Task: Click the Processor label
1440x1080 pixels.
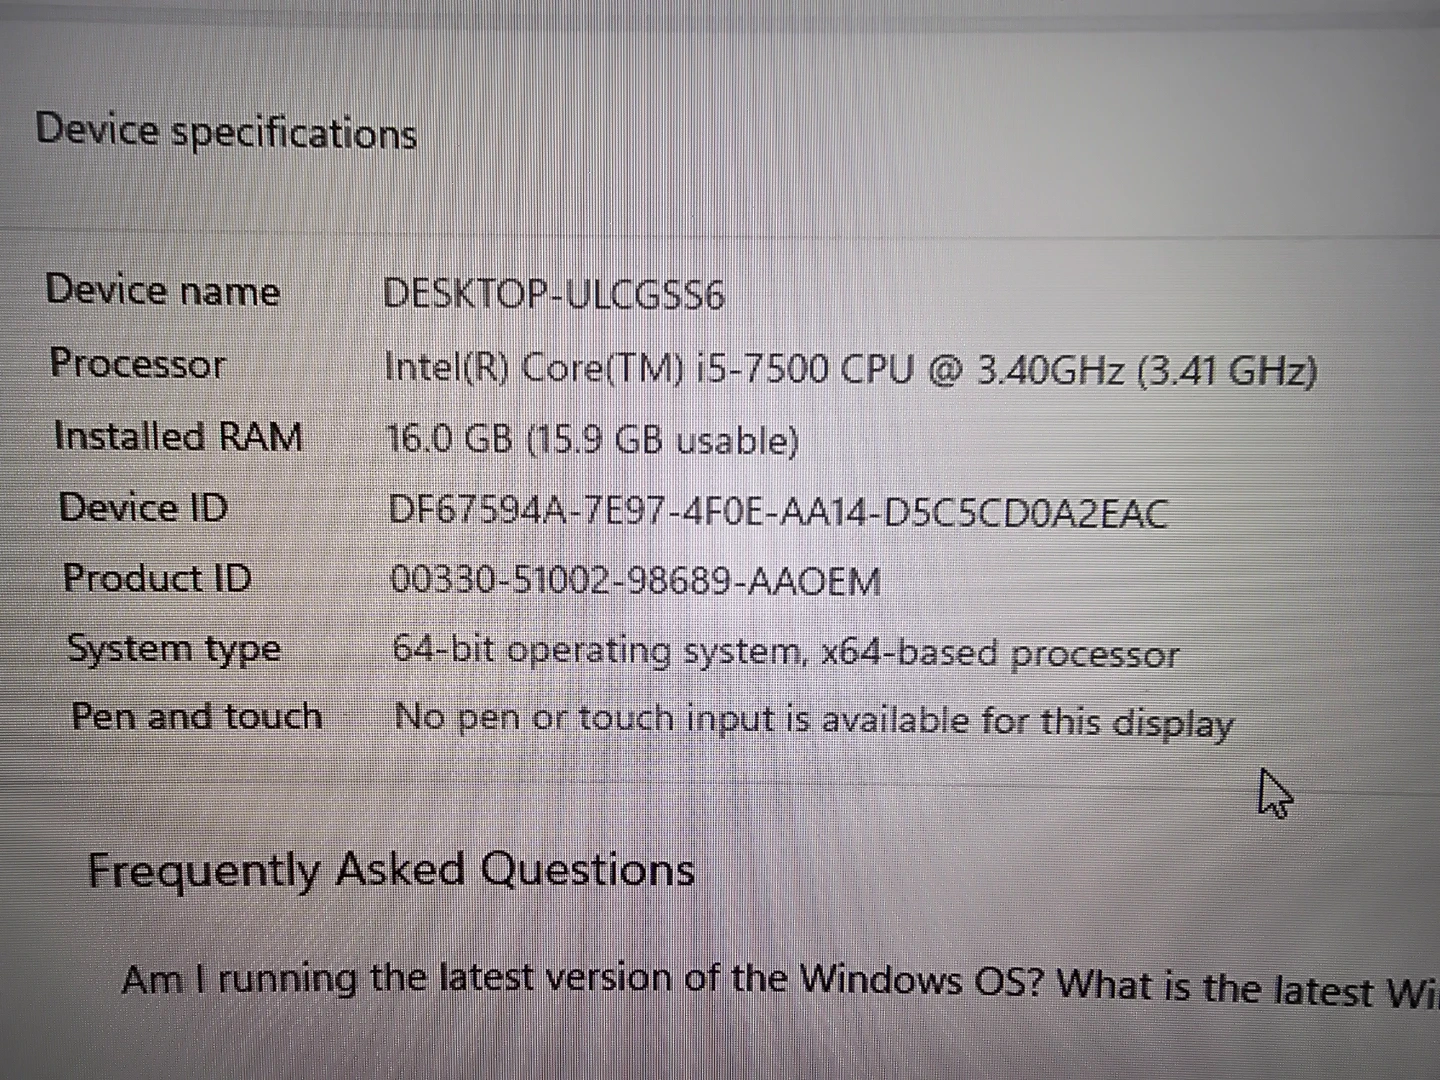Action: tap(138, 364)
